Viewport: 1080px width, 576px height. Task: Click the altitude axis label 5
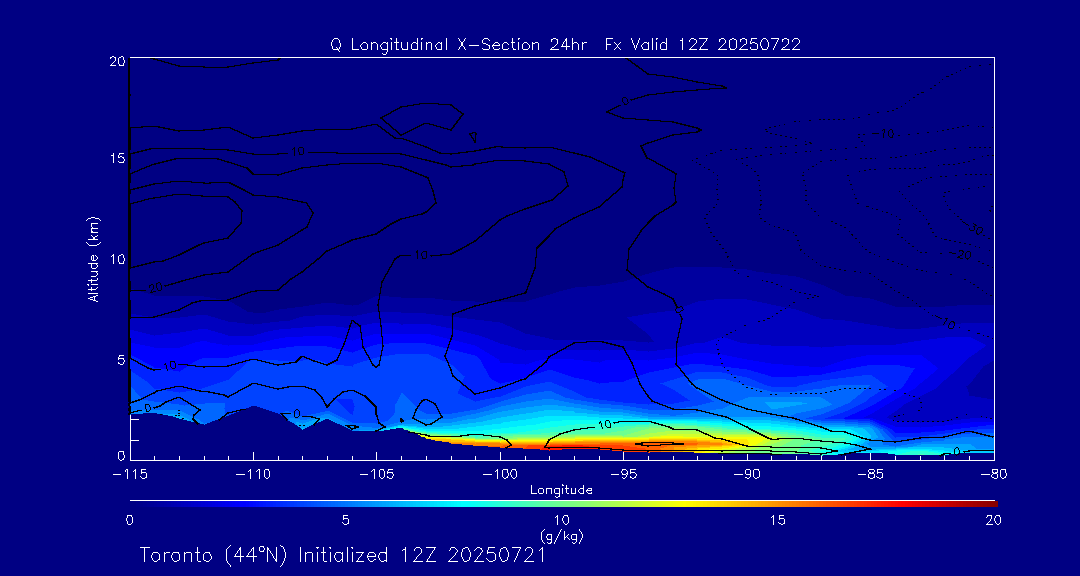pos(120,360)
